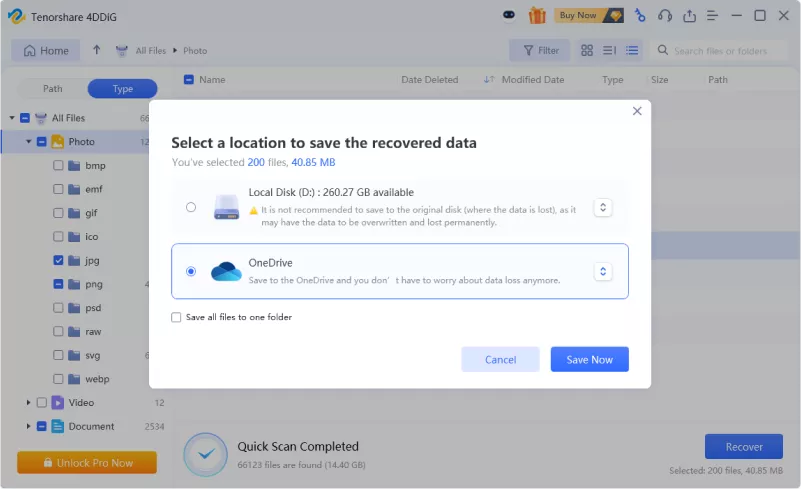Click the share/export icon in title bar
The width and height of the screenshot is (801, 489).
(689, 15)
